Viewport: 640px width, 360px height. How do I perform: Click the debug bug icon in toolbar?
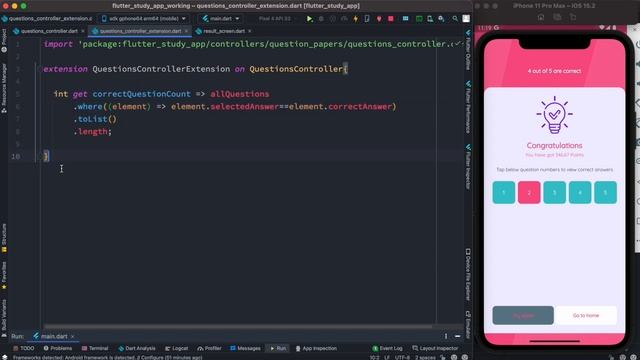point(321,19)
